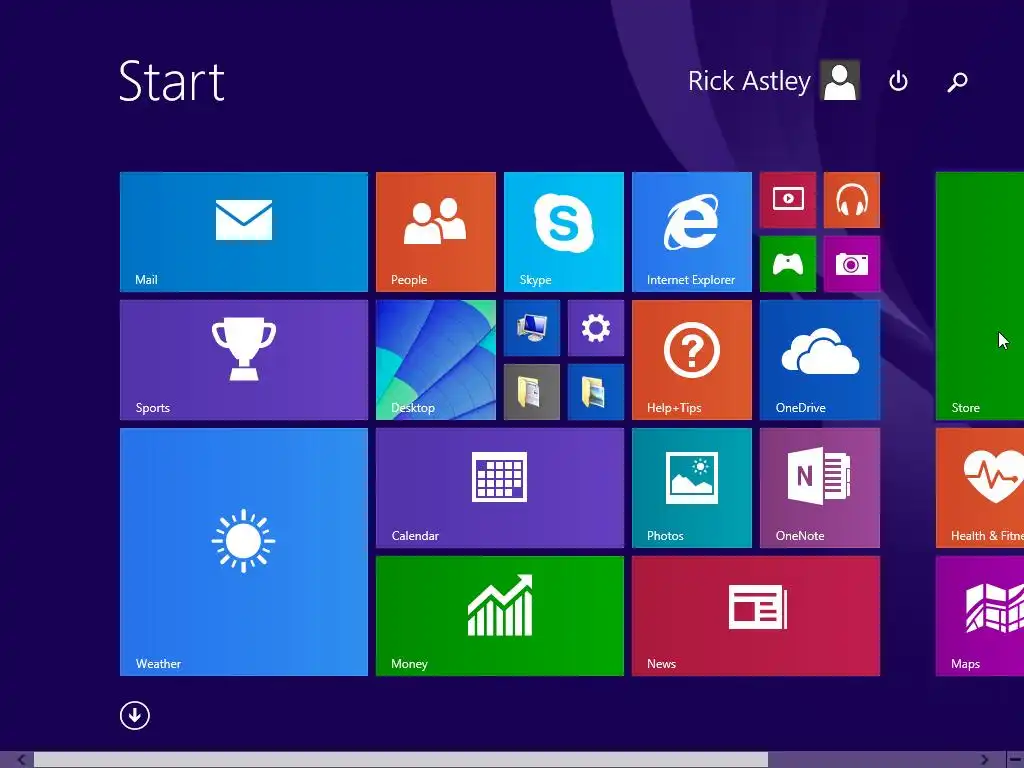Open the Store tile
Image resolution: width=1024 pixels, height=768 pixels.
[980, 296]
